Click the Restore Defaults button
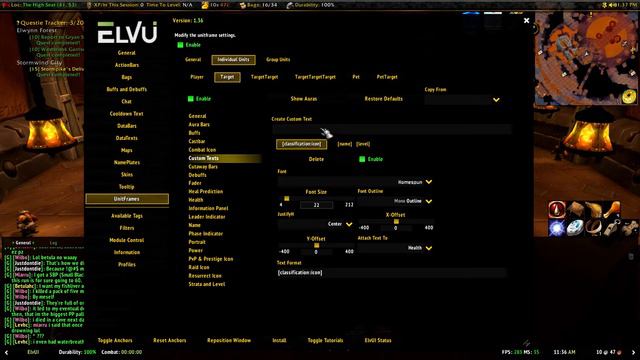Image resolution: width=640 pixels, height=360 pixels. [x=384, y=99]
